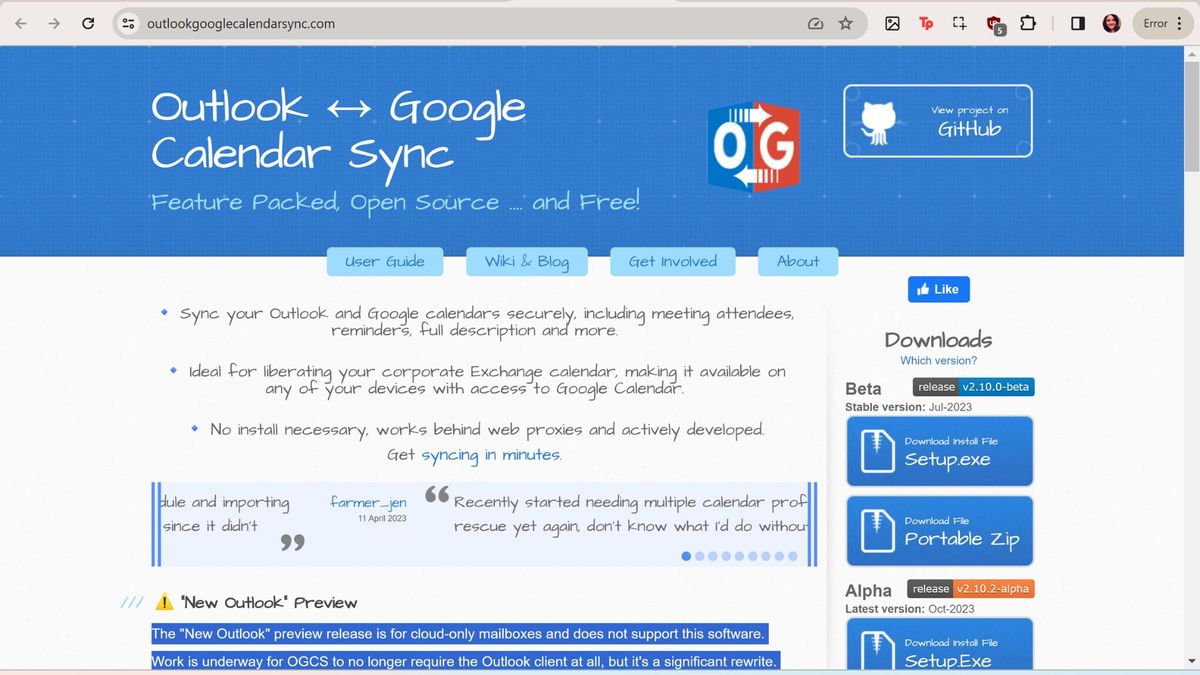Go forward in browser history

54,23
